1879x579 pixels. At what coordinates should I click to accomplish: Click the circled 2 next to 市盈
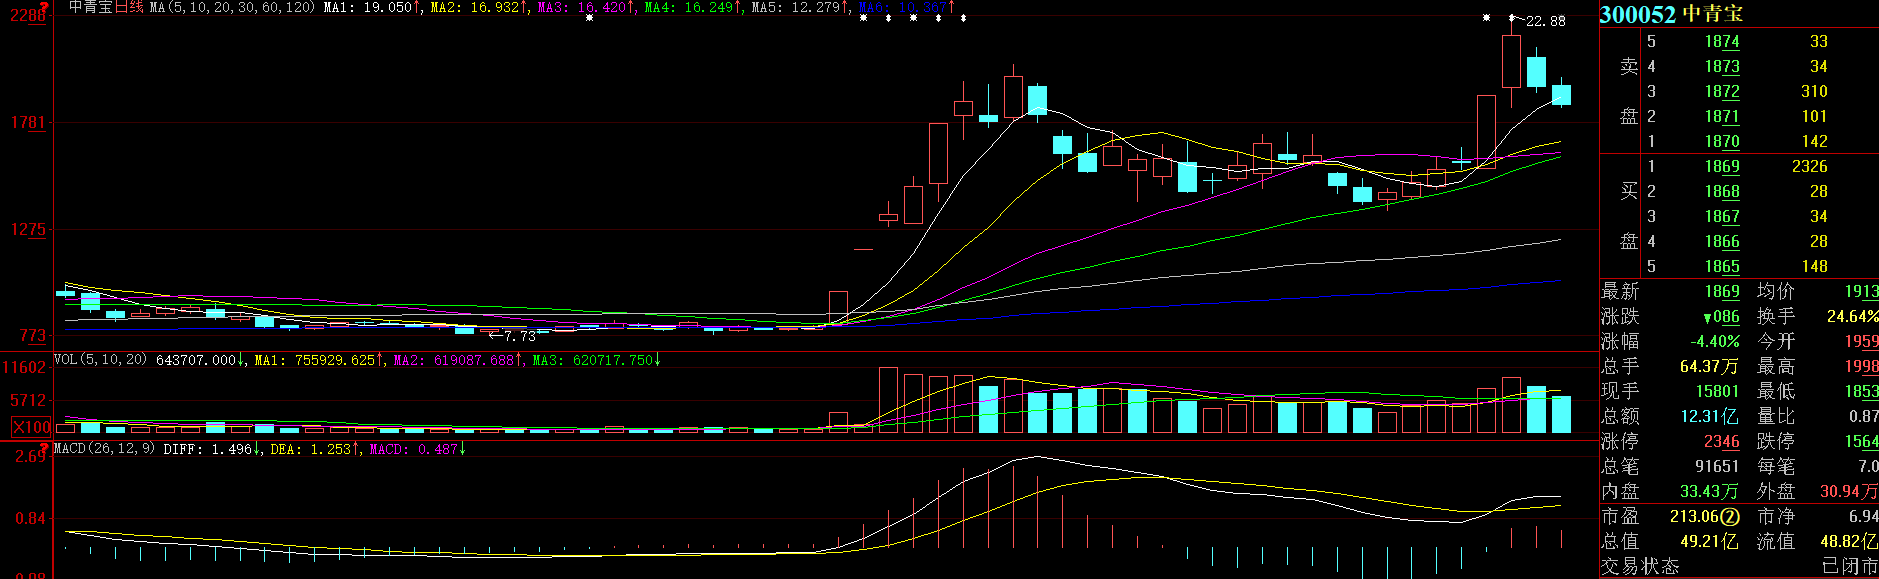(1730, 517)
